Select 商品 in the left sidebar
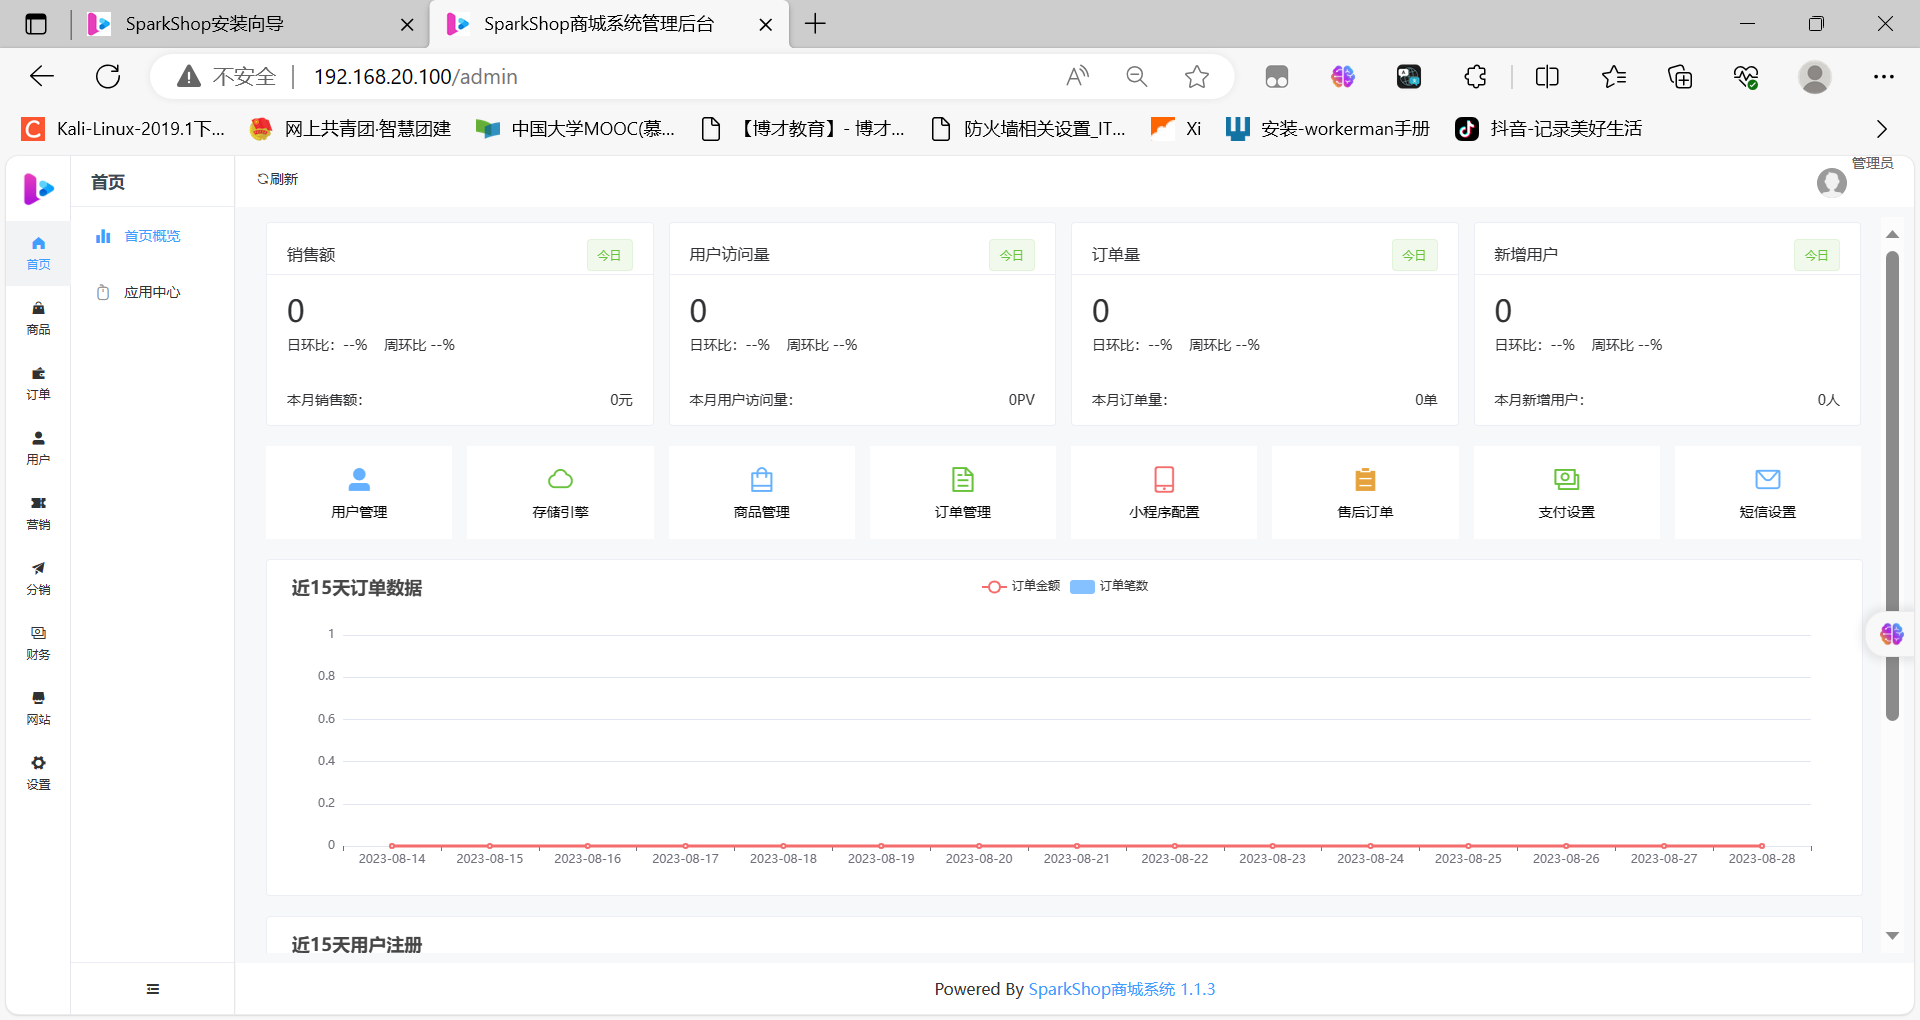 (38, 318)
